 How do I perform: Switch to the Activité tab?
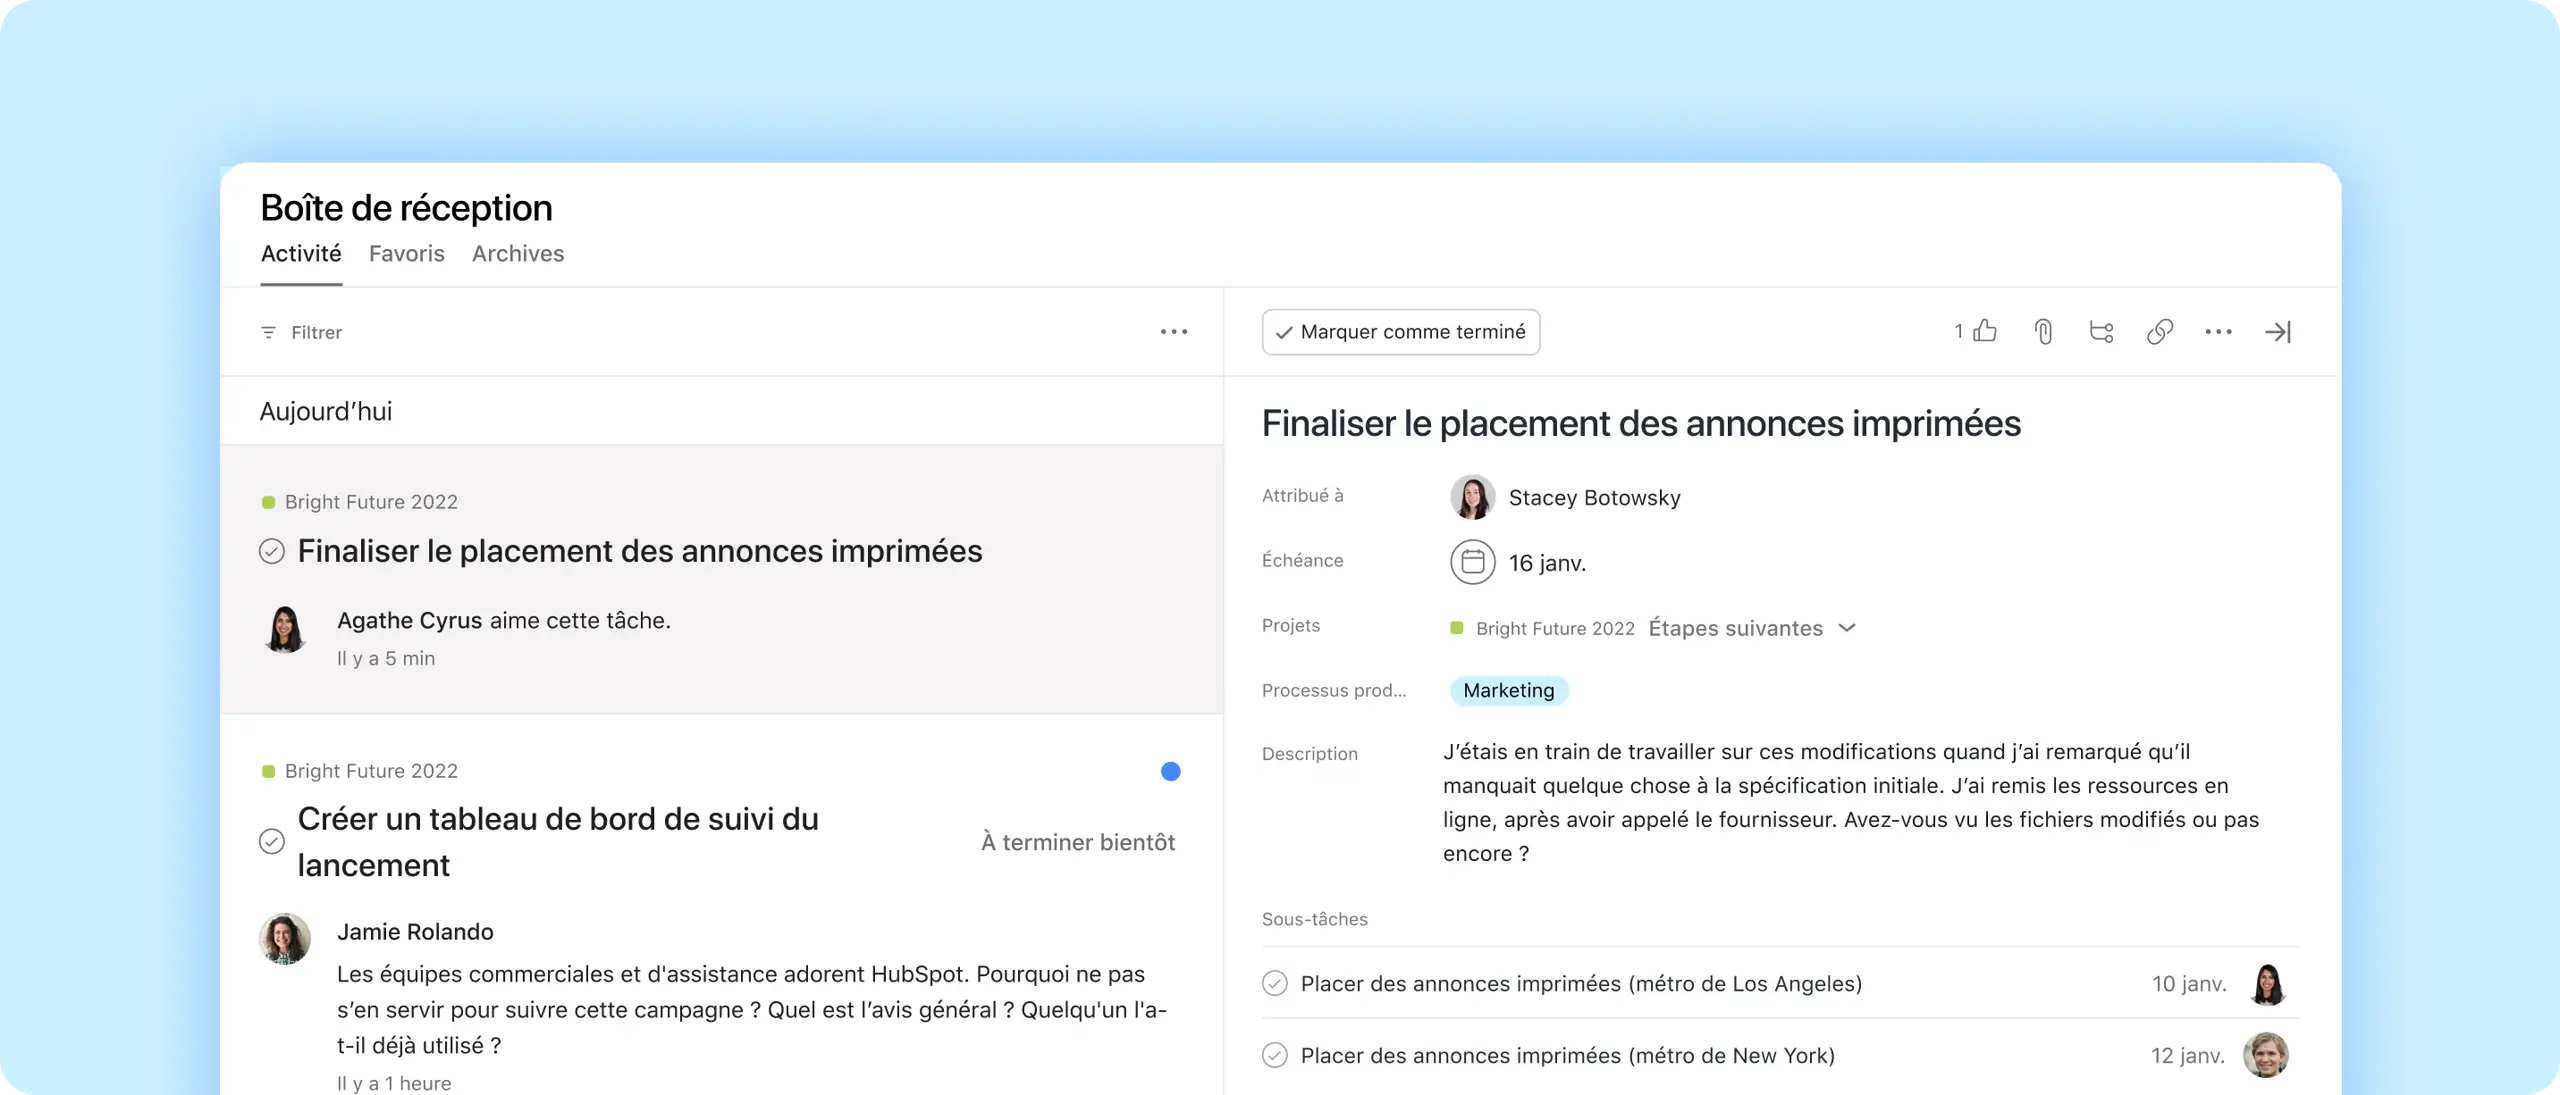pos(301,254)
